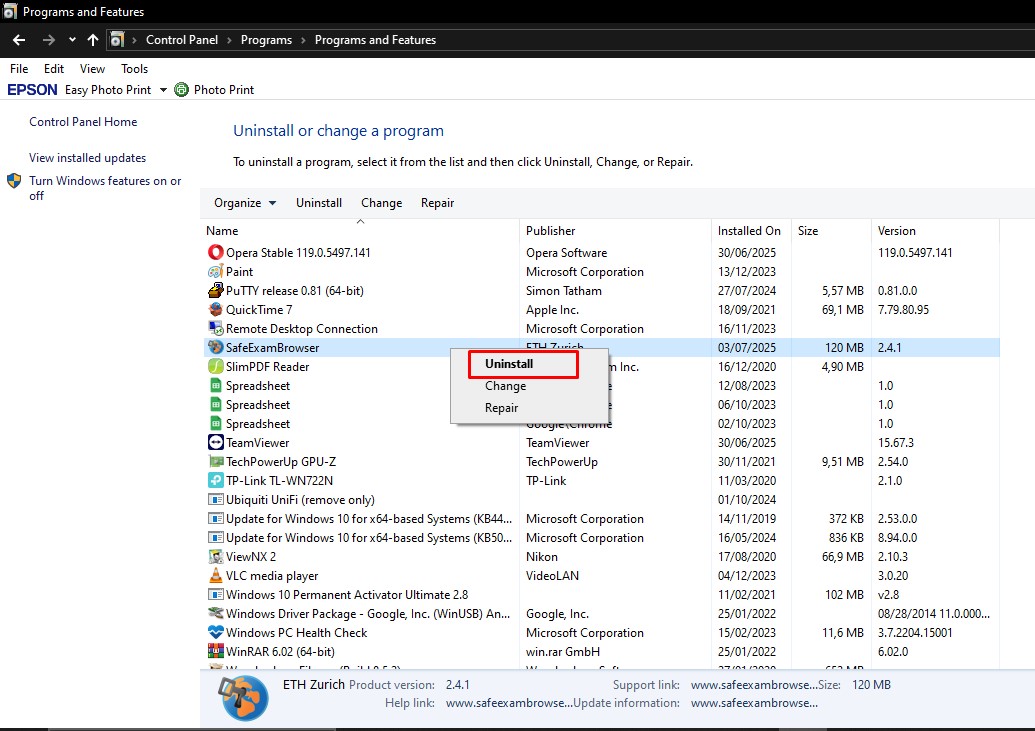Open the Organize dropdown
The width and height of the screenshot is (1035, 731).
(245, 203)
